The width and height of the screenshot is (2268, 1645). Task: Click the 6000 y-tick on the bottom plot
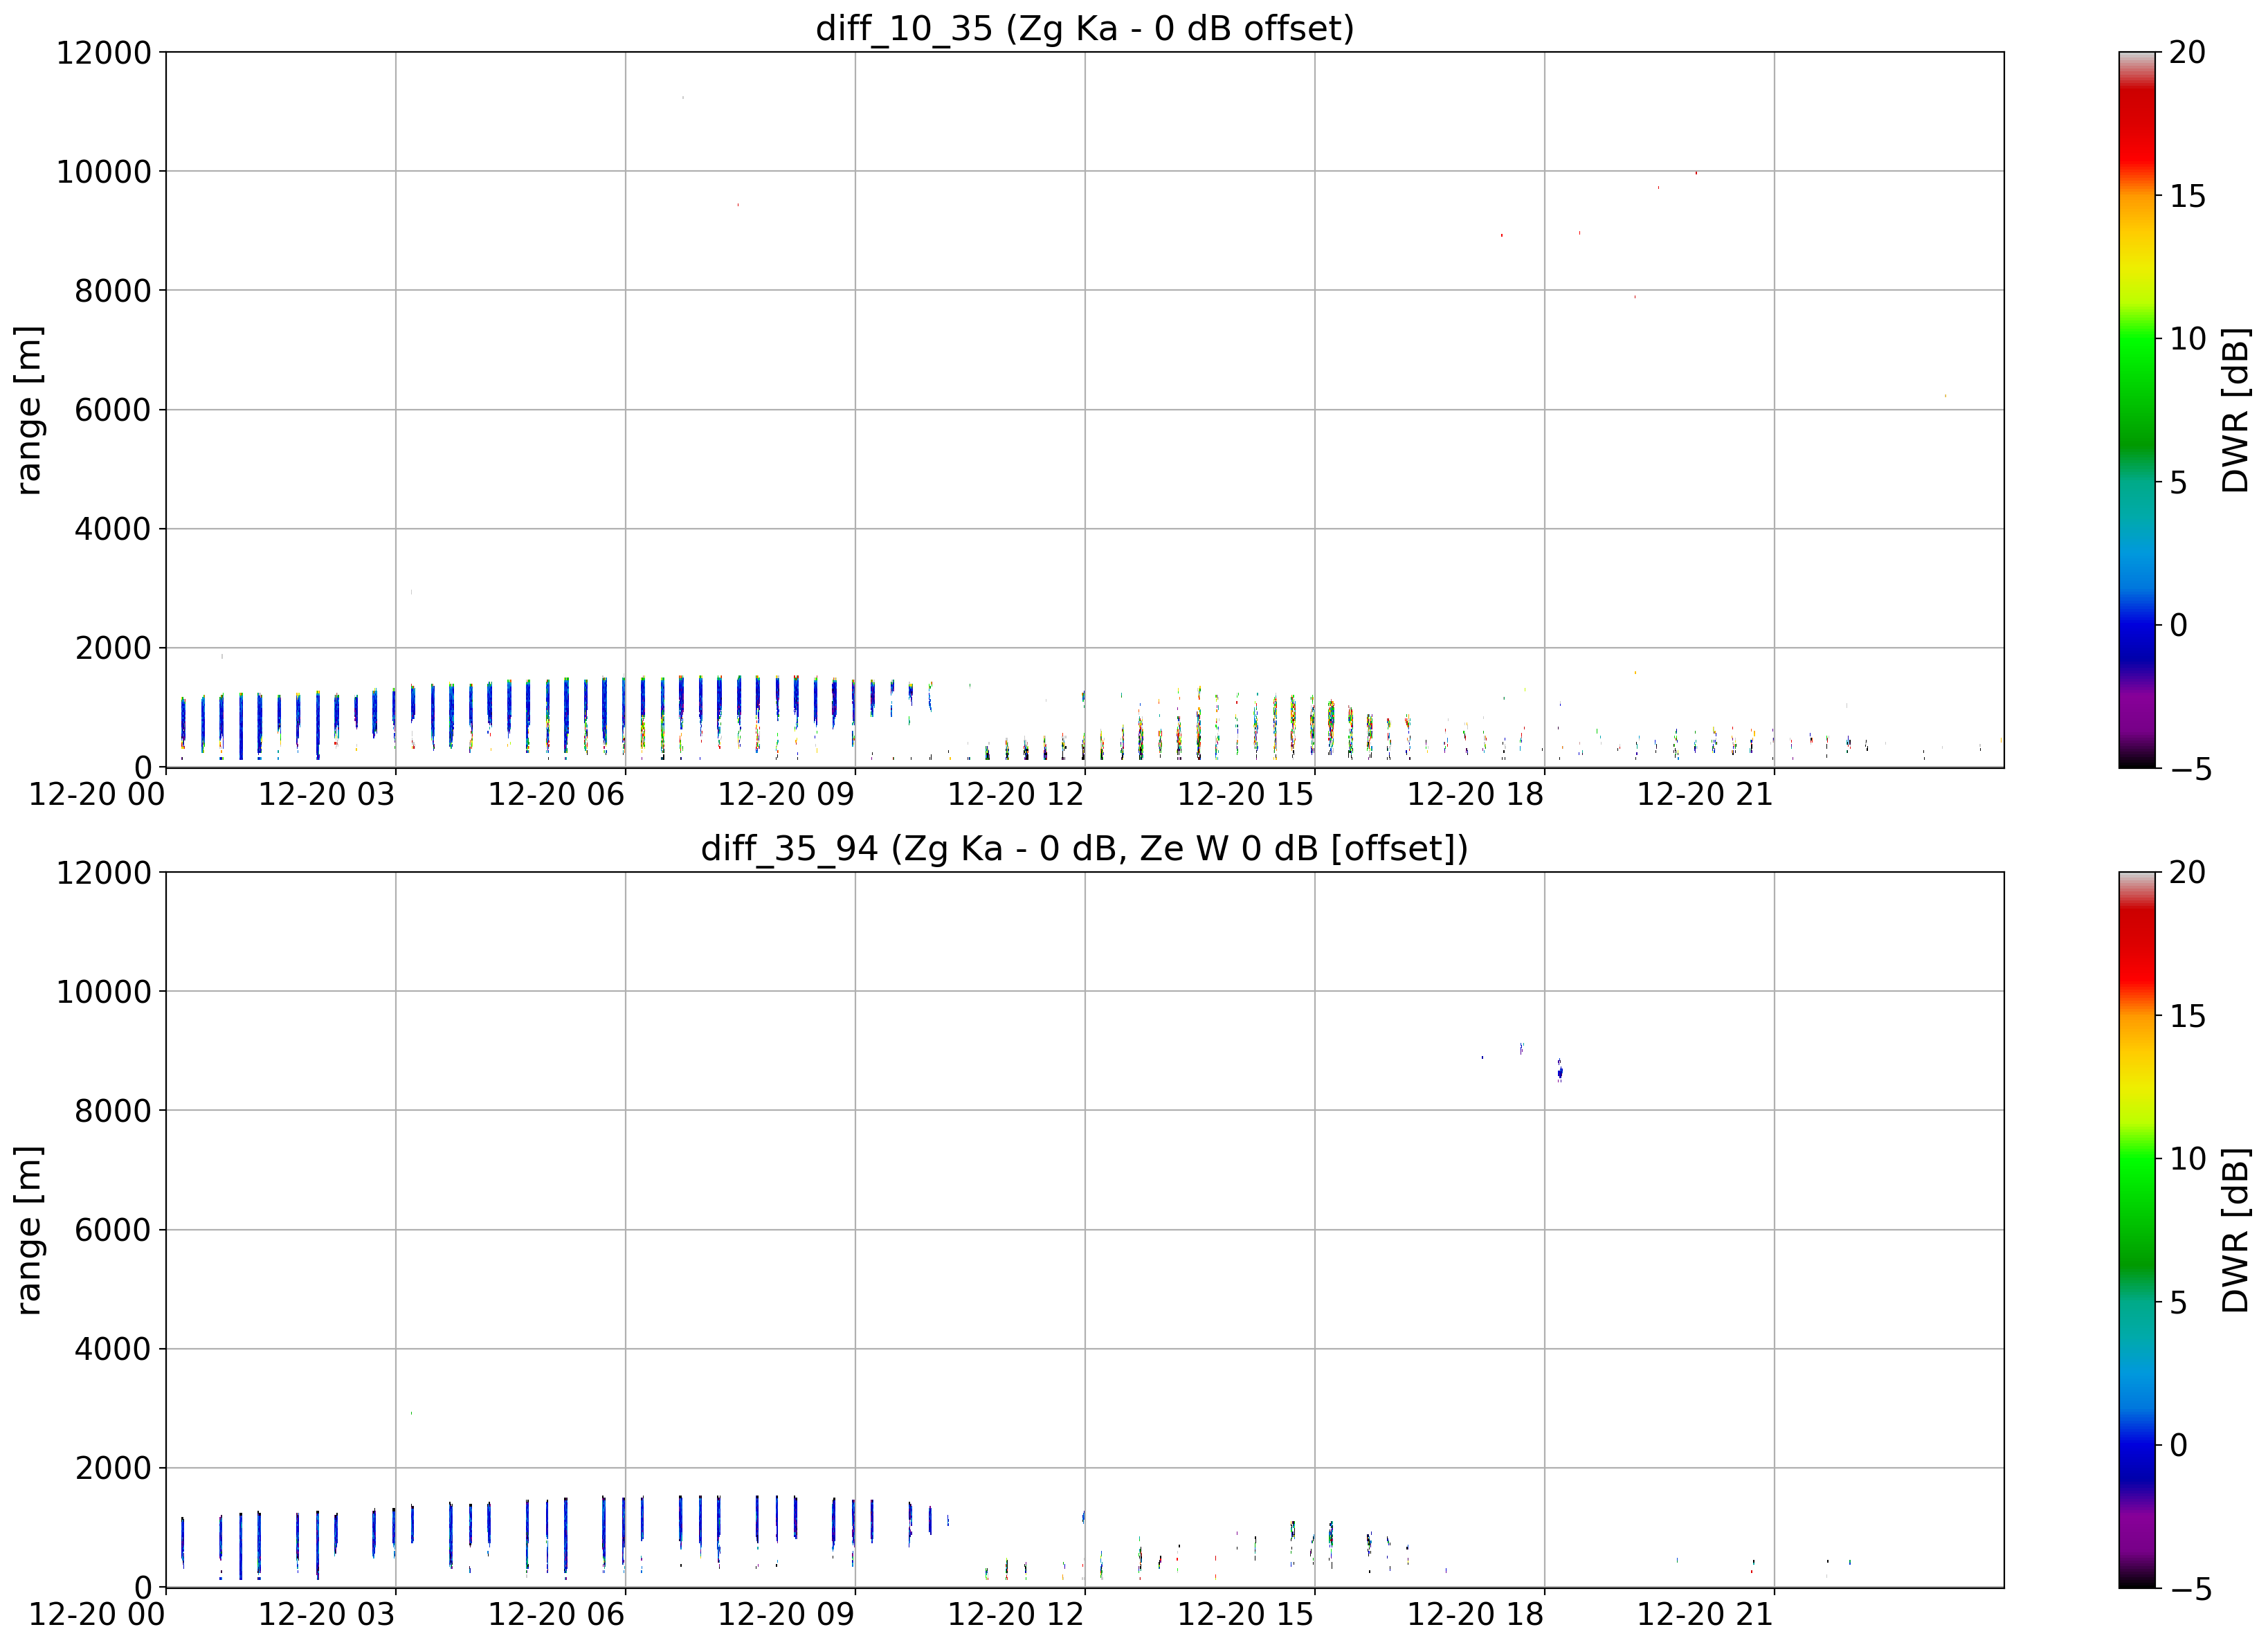(x=113, y=1230)
